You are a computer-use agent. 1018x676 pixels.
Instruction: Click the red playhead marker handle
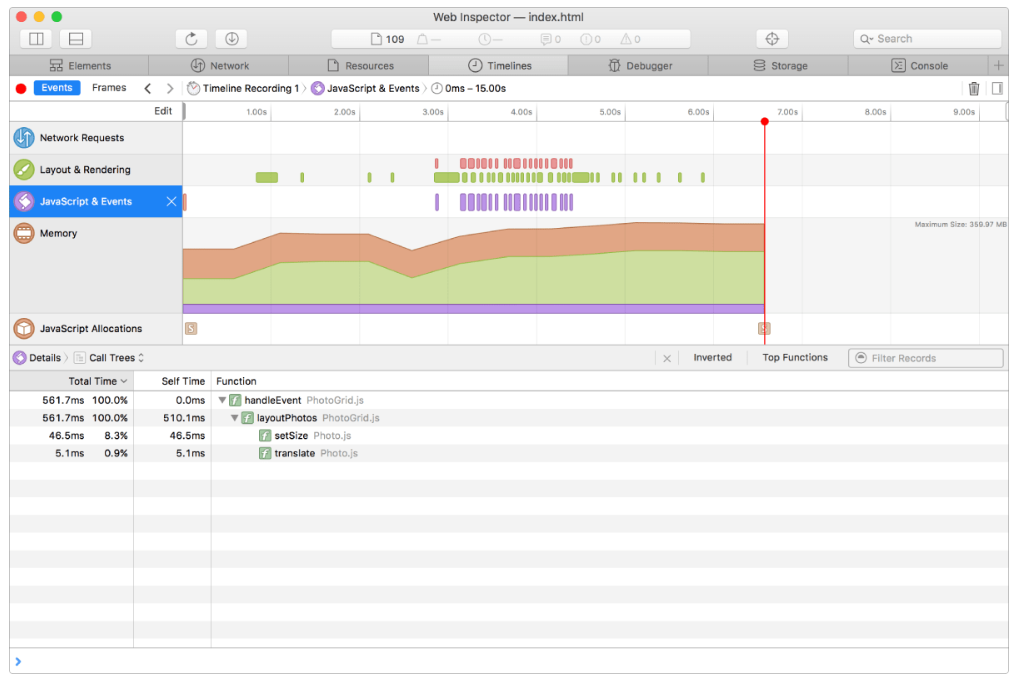(x=765, y=121)
